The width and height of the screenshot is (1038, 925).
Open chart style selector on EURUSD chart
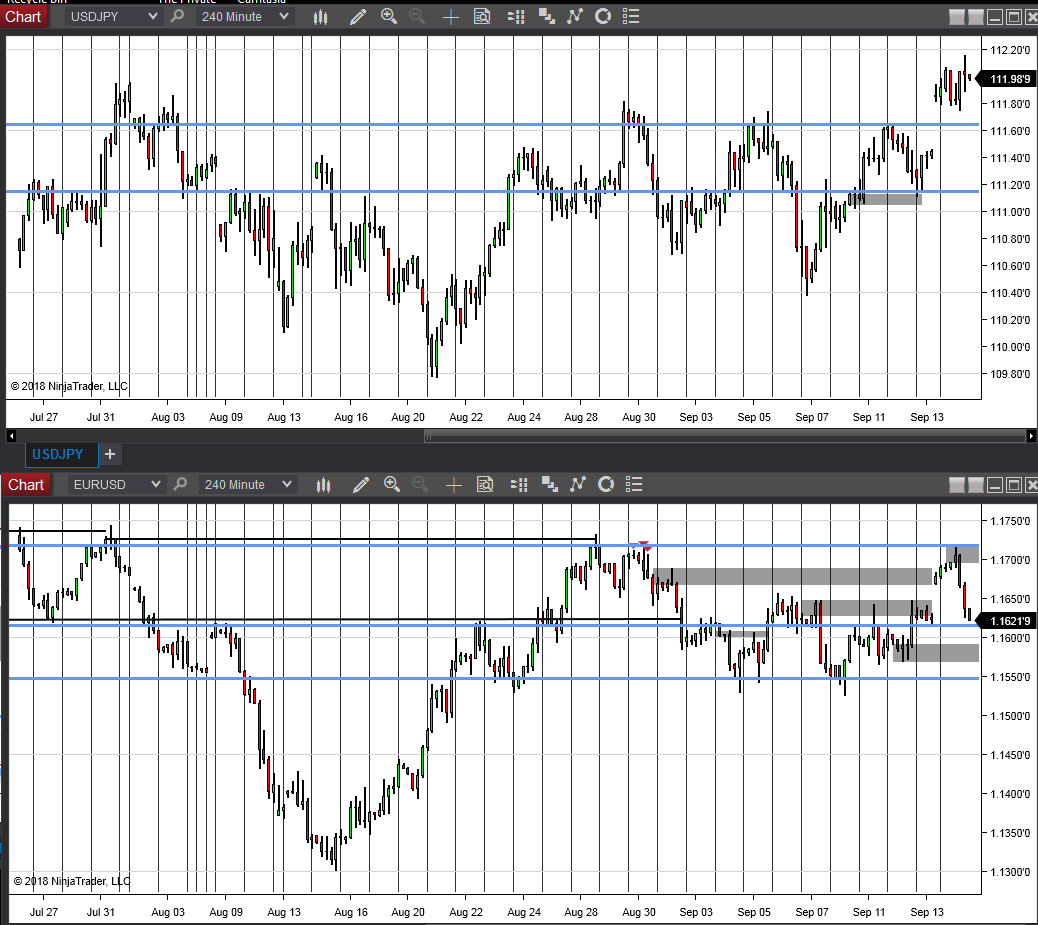[x=323, y=485]
